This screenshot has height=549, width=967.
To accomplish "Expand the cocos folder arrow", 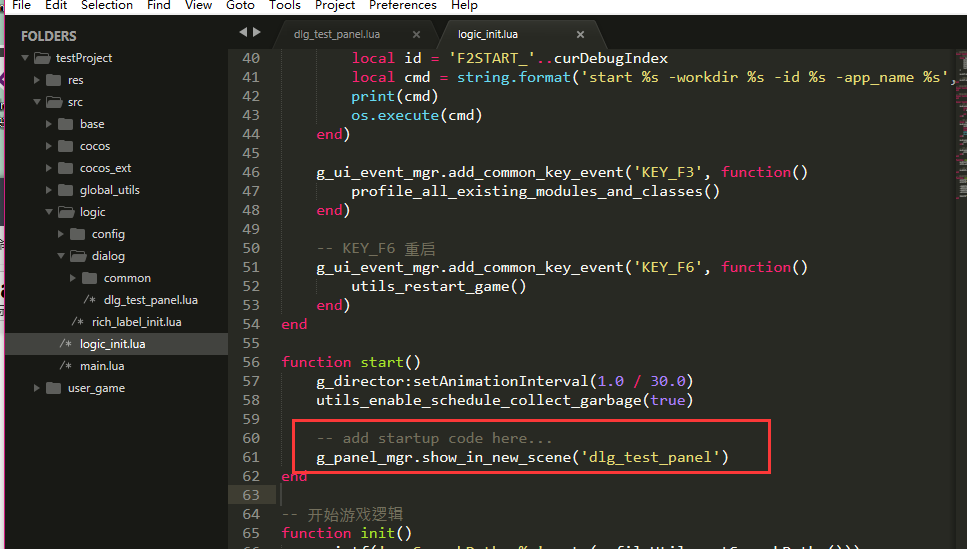I will [x=49, y=146].
